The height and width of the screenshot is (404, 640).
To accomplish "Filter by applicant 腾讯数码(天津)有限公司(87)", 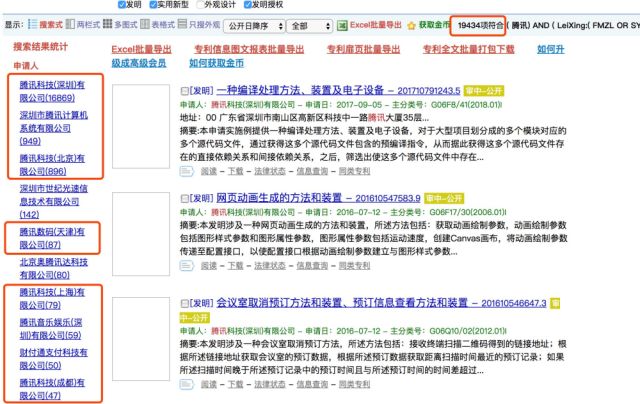I will [x=52, y=238].
